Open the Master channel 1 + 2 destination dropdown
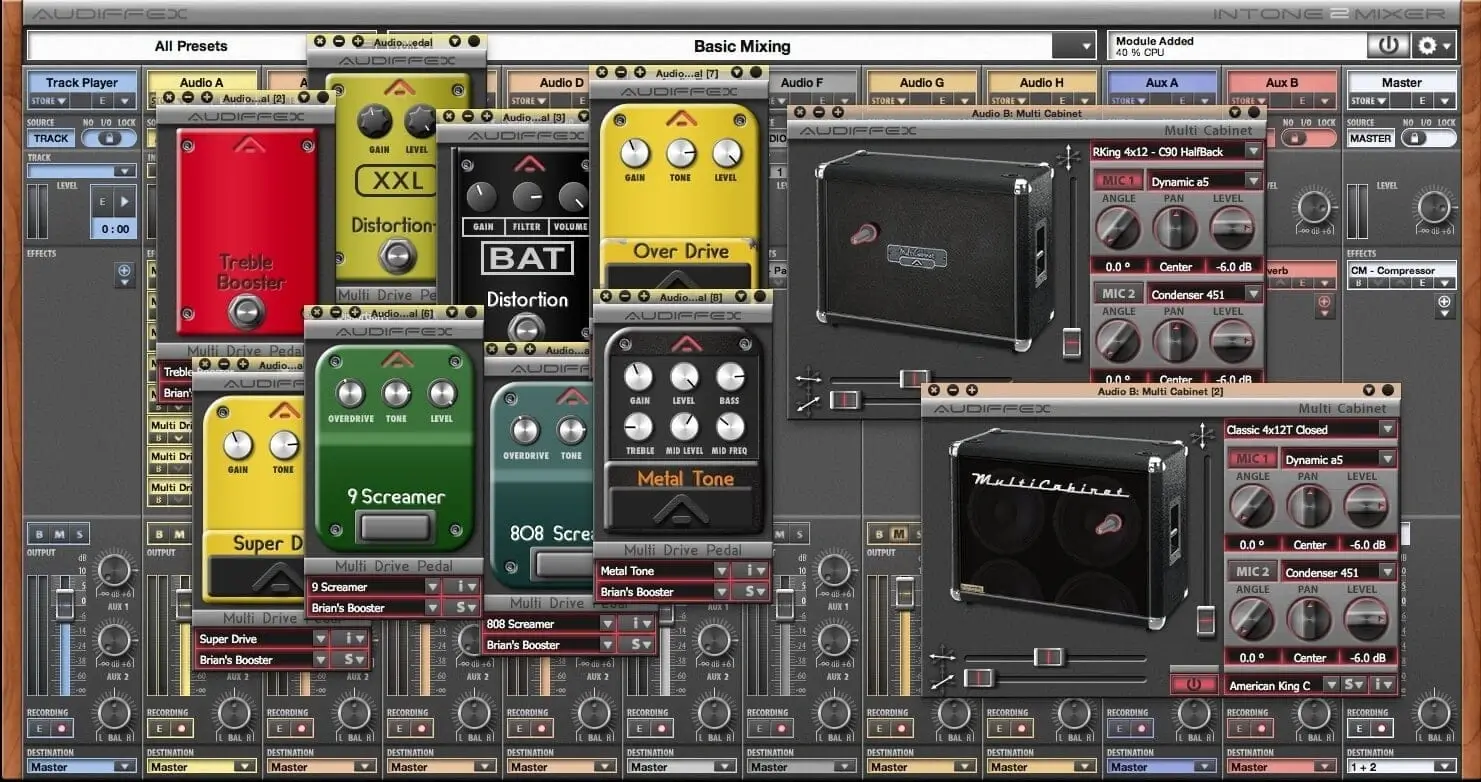1481x782 pixels. pos(1401,767)
